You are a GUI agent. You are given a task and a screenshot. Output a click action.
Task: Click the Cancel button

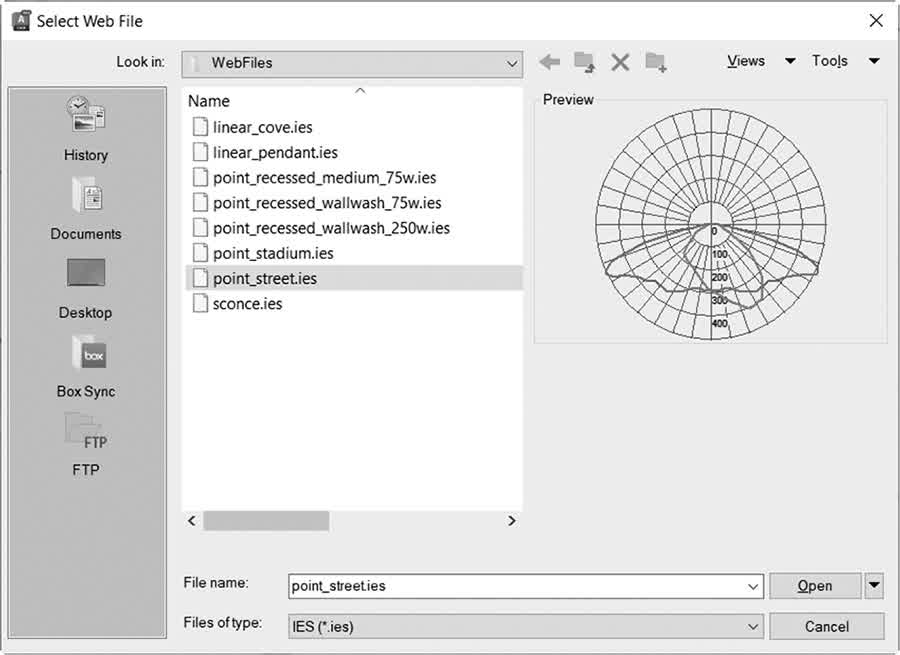pyautogui.click(x=827, y=626)
